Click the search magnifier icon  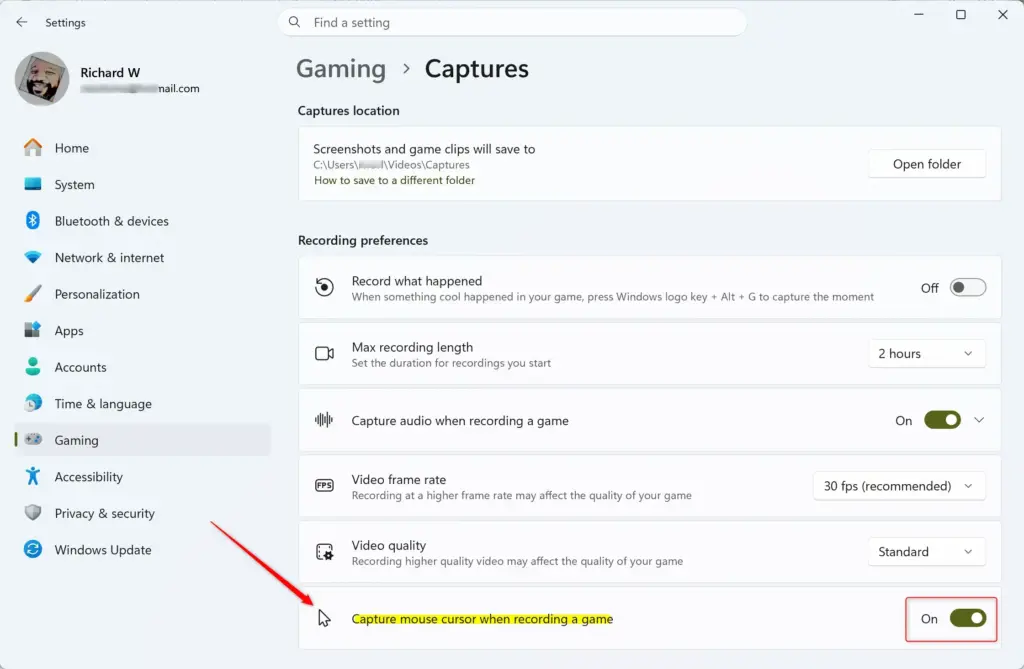click(x=295, y=22)
